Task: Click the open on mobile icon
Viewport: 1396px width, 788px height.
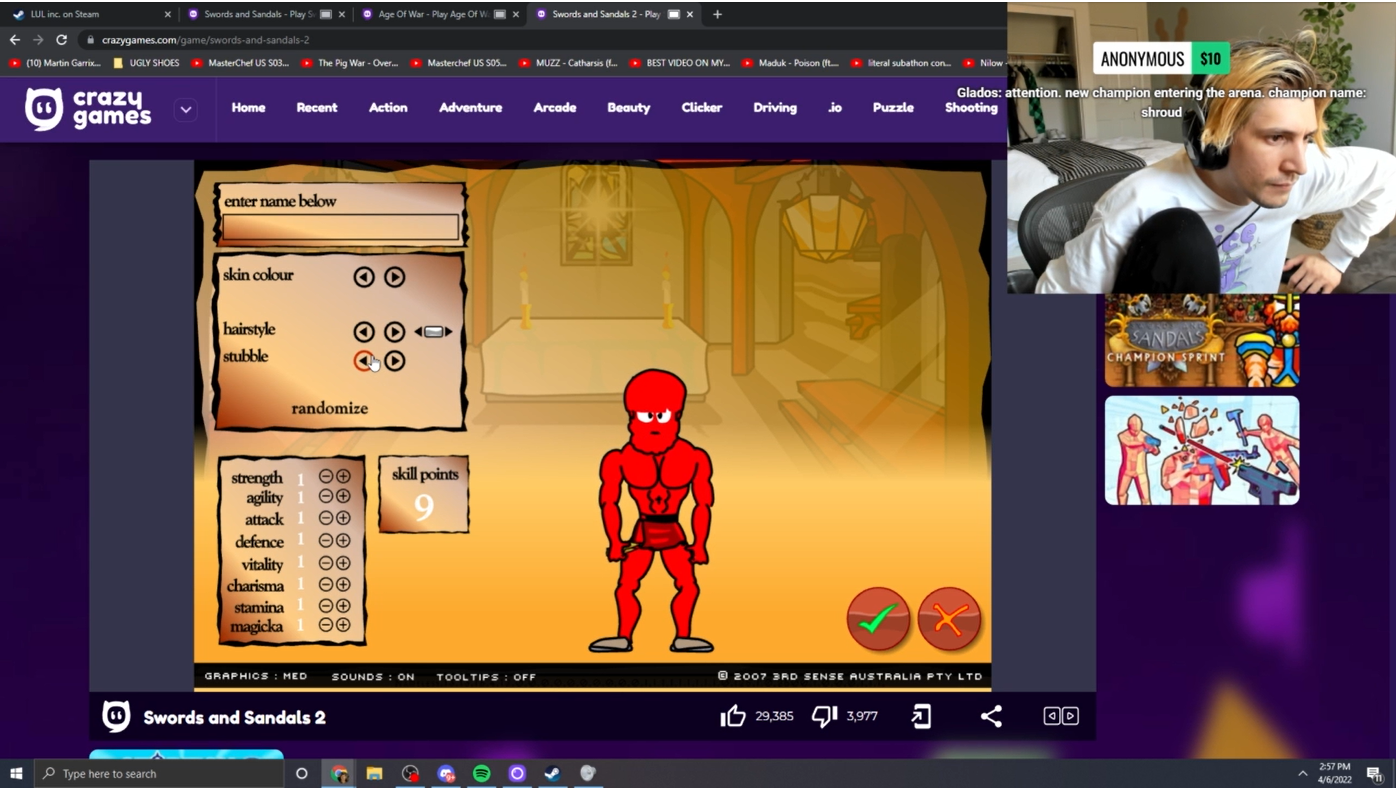Action: click(921, 716)
